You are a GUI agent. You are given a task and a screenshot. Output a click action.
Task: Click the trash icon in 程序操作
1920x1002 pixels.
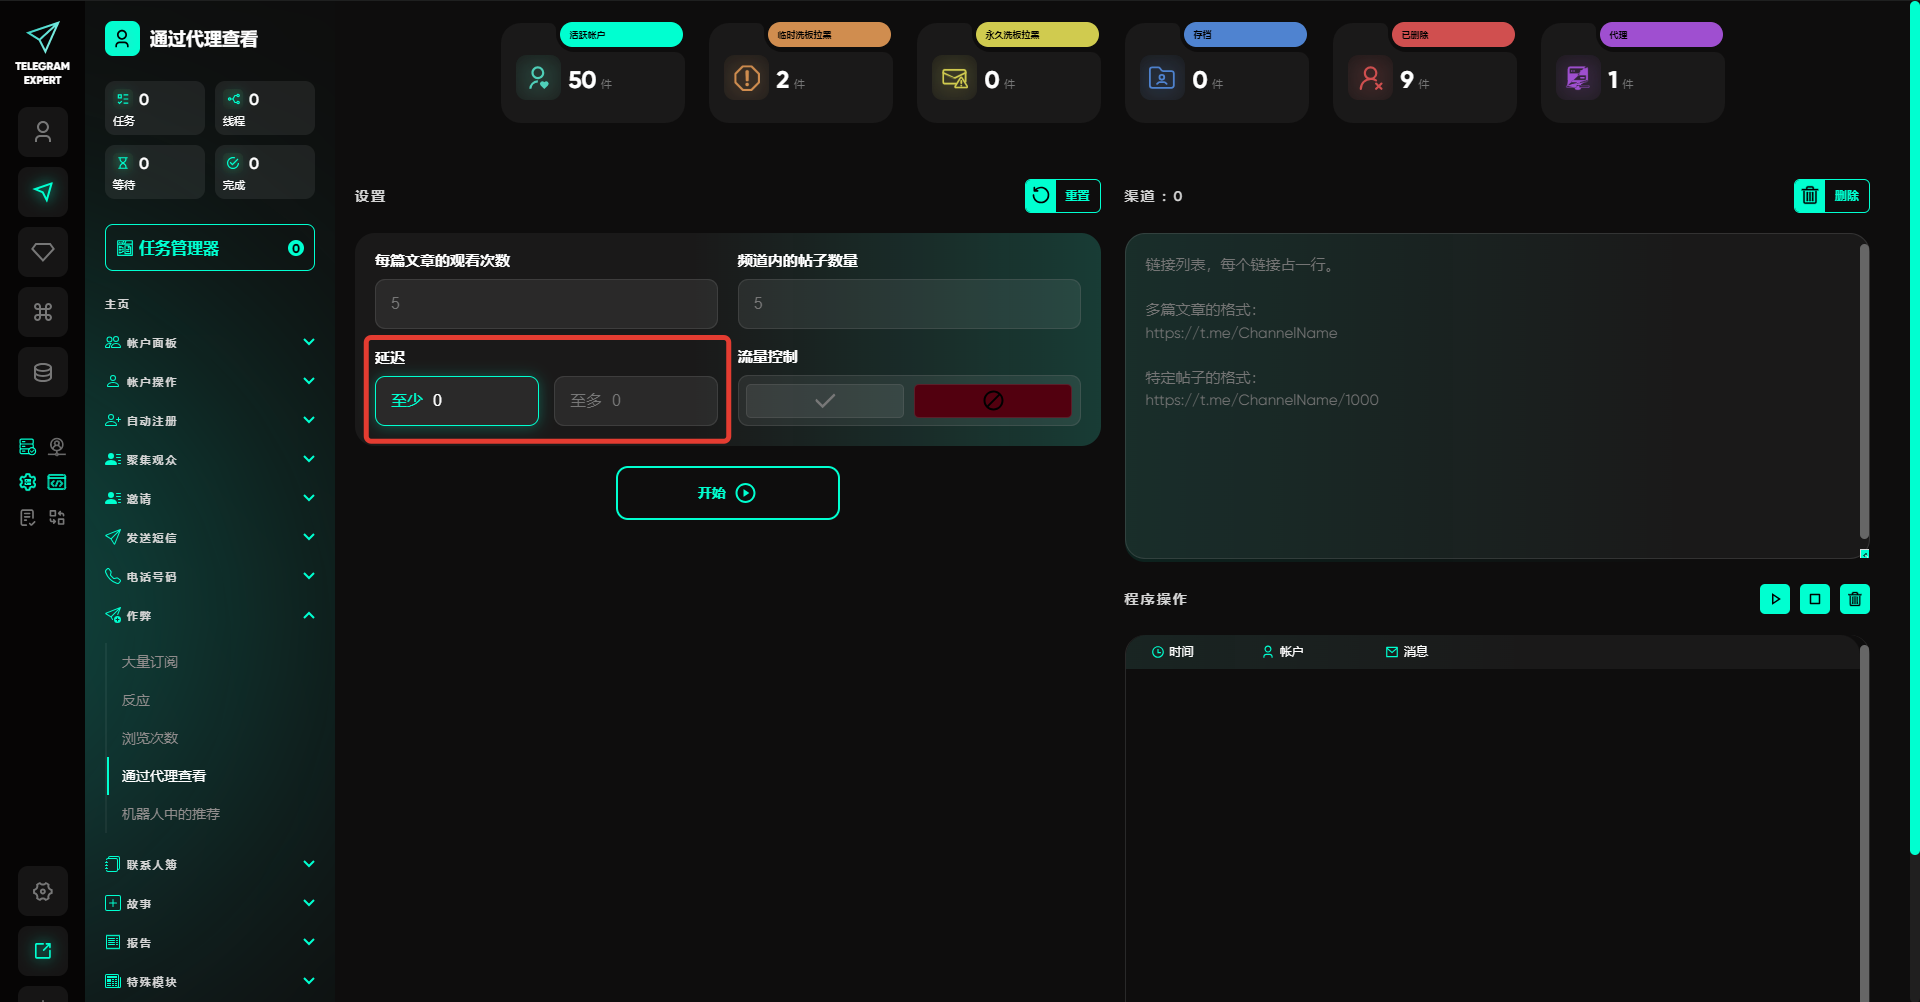point(1854,599)
